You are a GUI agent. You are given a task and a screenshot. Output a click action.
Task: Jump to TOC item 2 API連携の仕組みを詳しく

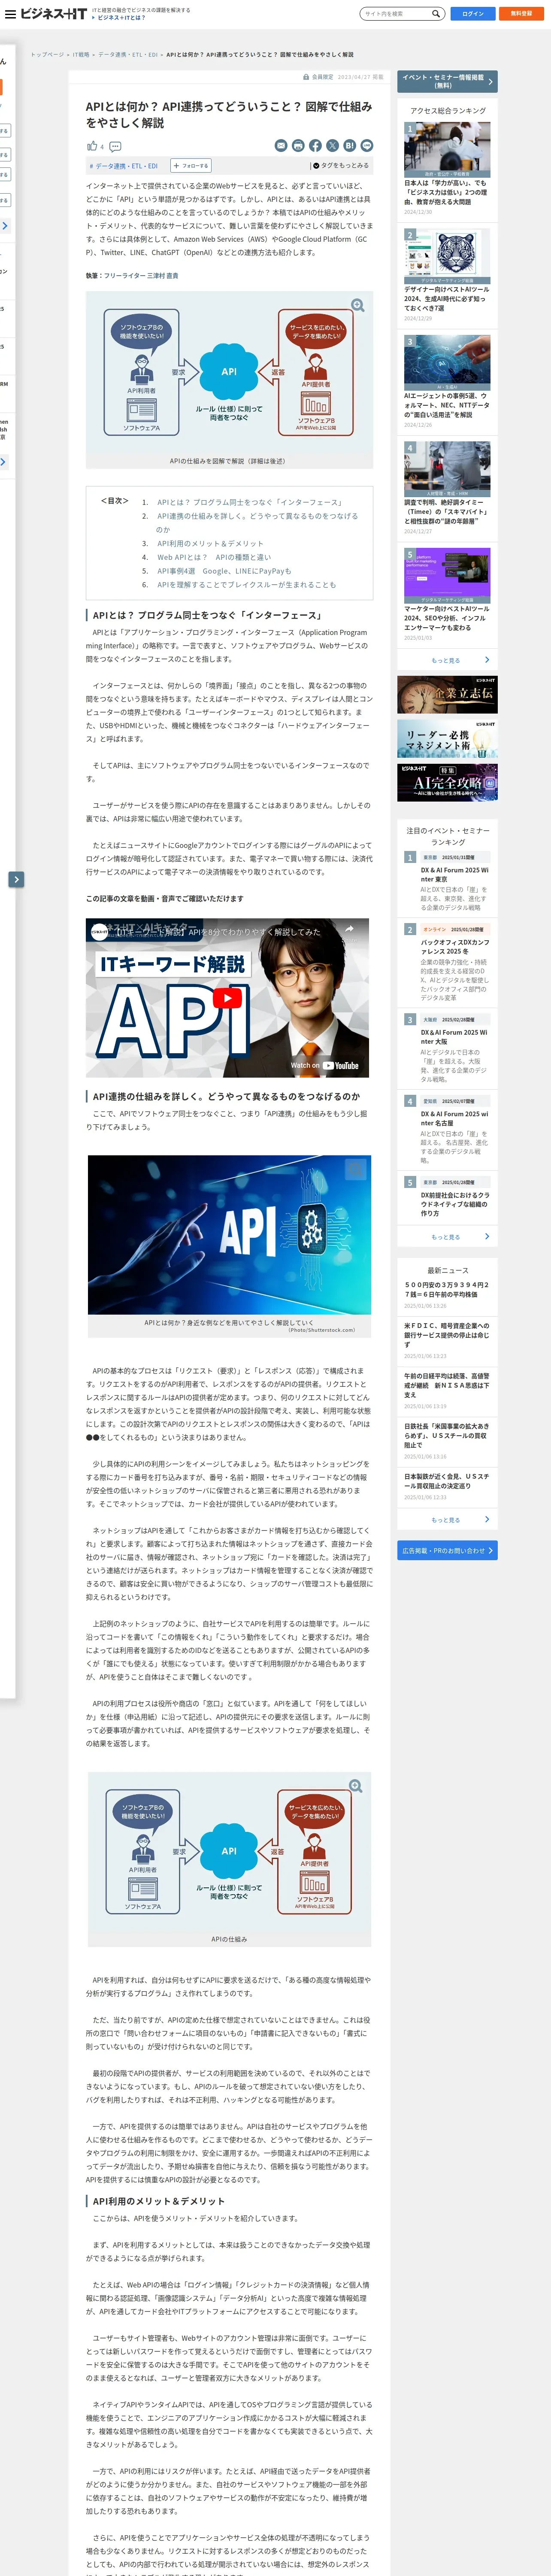click(x=257, y=523)
